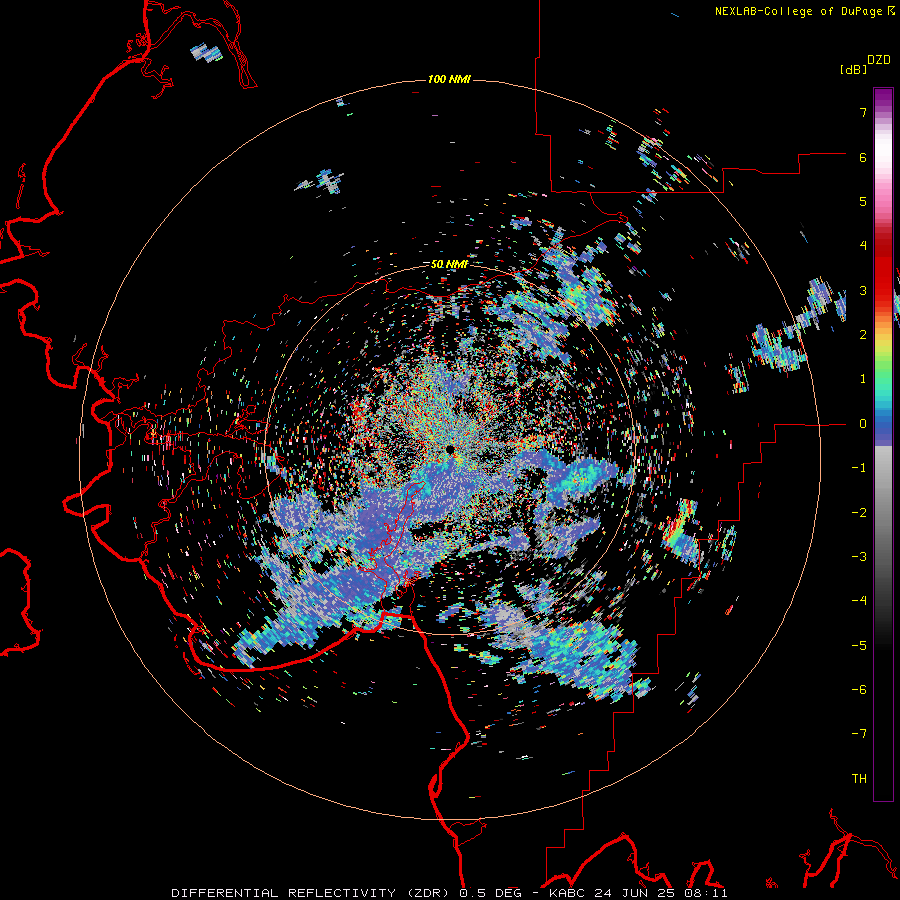Click the 3 tick label on the color scale
The image size is (900, 900).
pos(863,290)
